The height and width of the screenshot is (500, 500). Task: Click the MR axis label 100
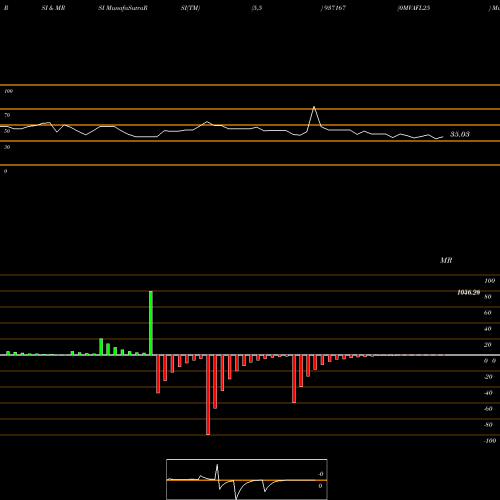click(x=490, y=281)
